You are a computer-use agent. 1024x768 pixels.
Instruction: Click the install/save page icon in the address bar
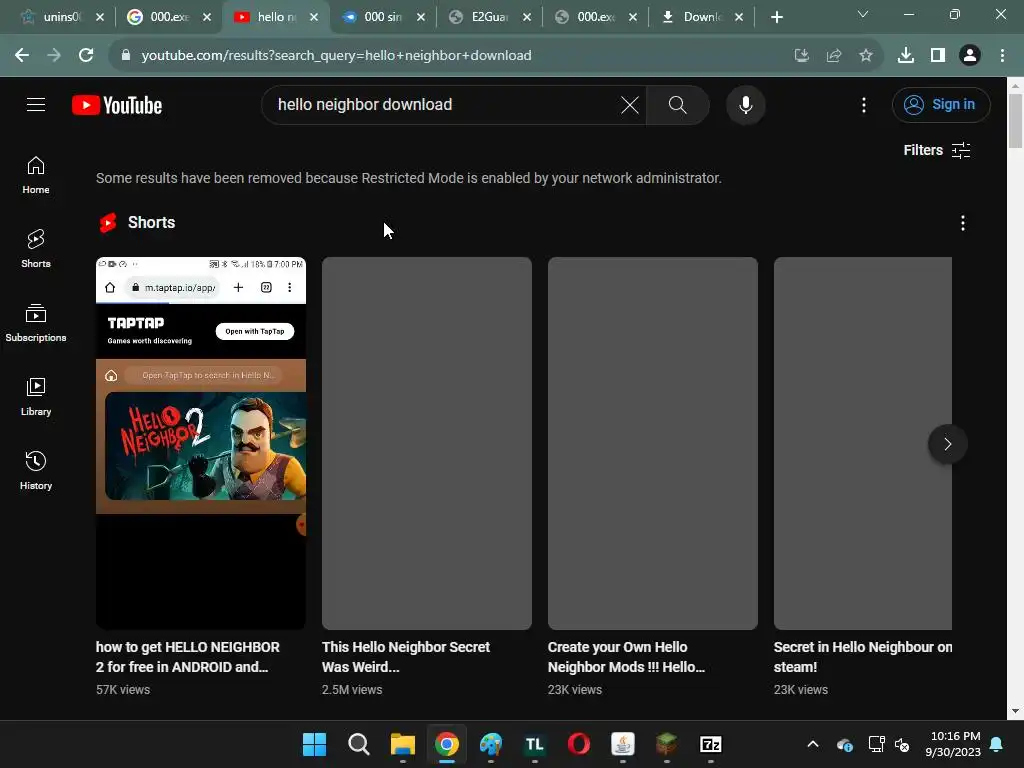tap(801, 56)
